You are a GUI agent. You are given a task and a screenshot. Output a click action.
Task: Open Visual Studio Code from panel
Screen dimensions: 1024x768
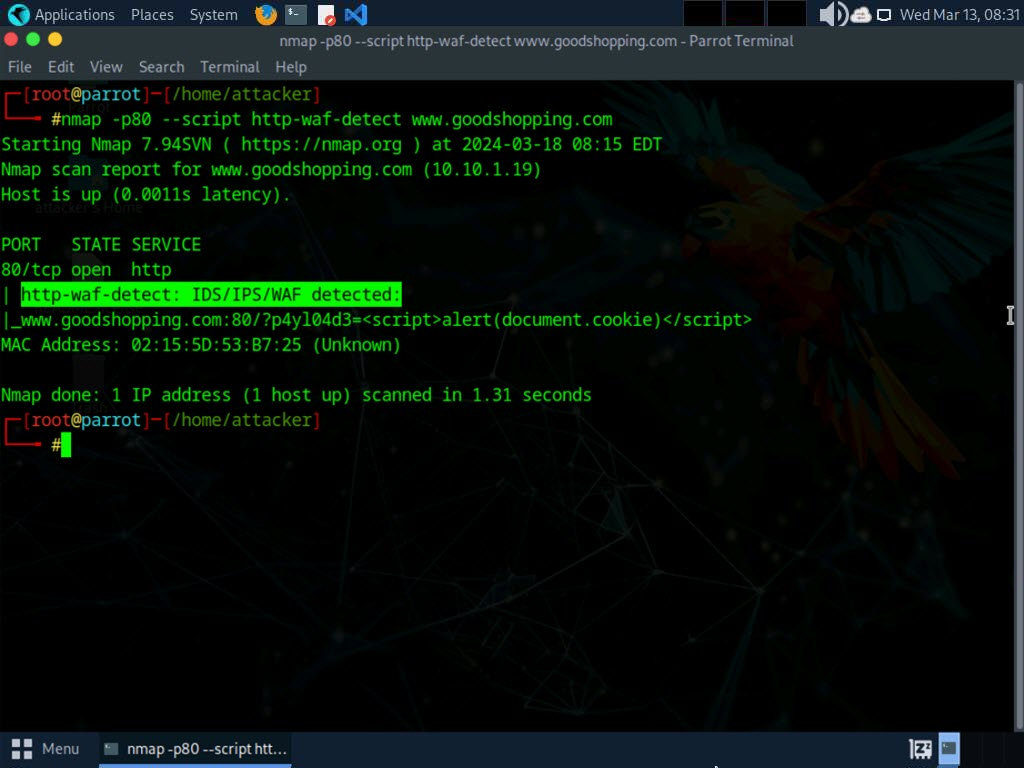pos(355,15)
